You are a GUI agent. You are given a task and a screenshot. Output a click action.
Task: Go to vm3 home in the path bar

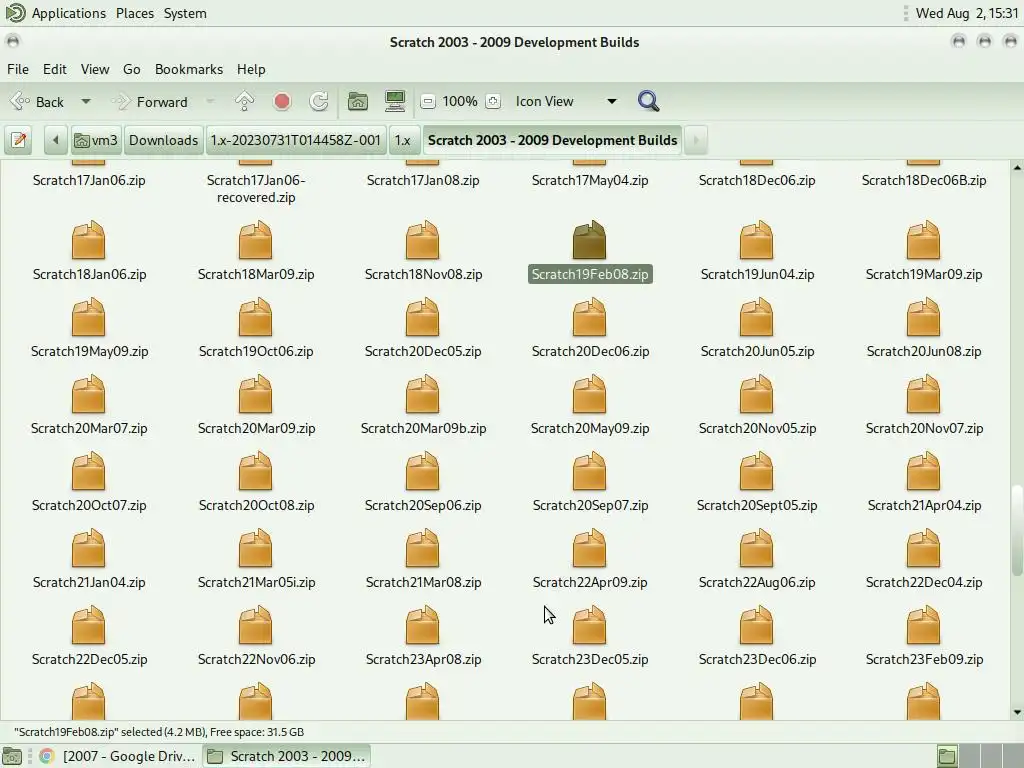click(96, 140)
